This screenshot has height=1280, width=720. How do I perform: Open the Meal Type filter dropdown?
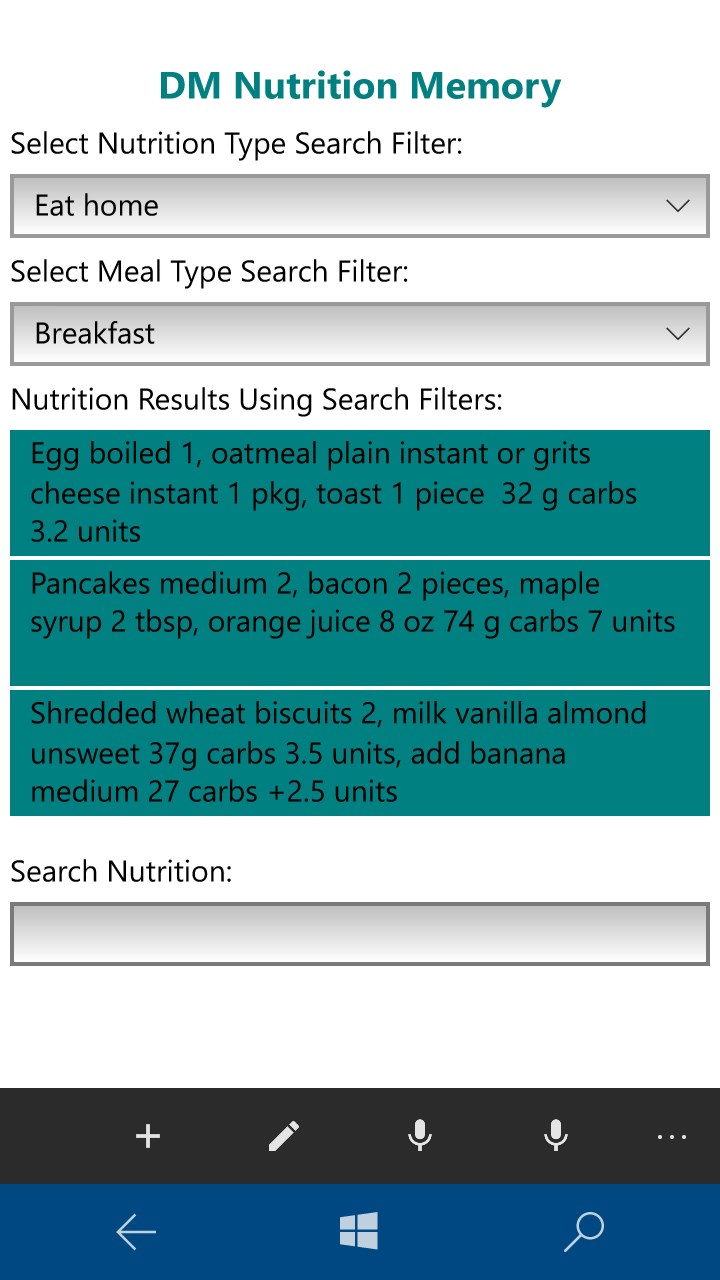coord(360,334)
